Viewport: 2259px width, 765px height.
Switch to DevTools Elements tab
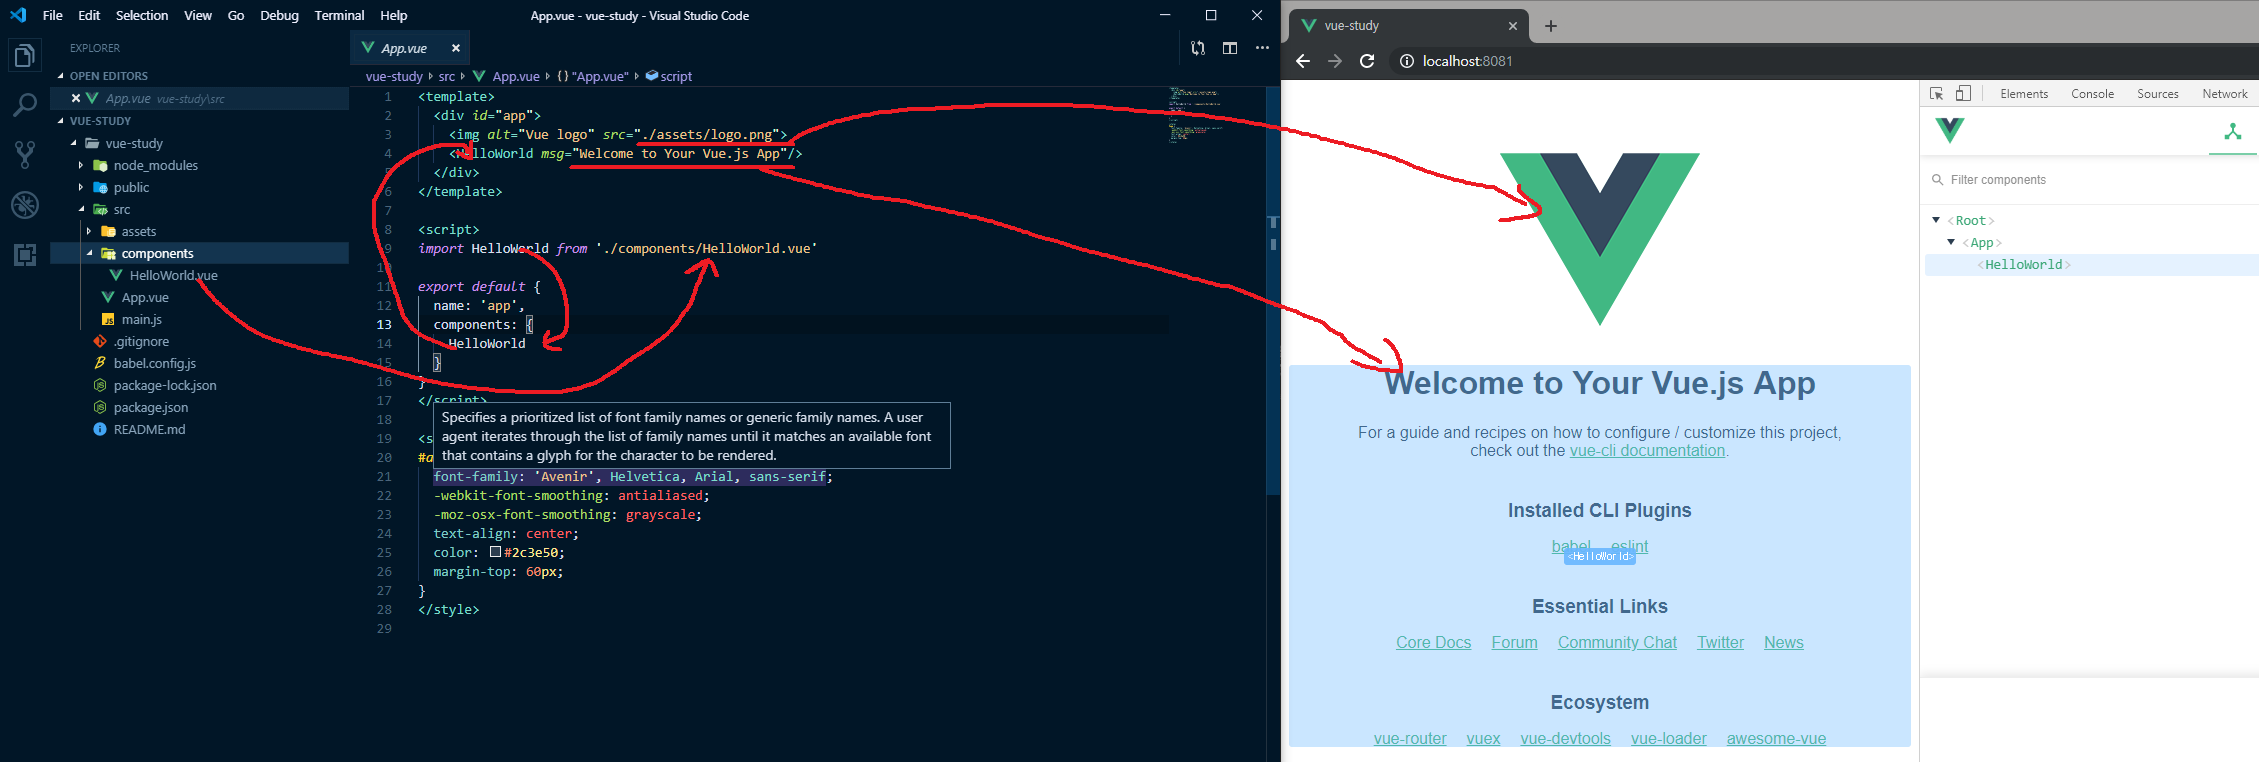click(x=2024, y=93)
